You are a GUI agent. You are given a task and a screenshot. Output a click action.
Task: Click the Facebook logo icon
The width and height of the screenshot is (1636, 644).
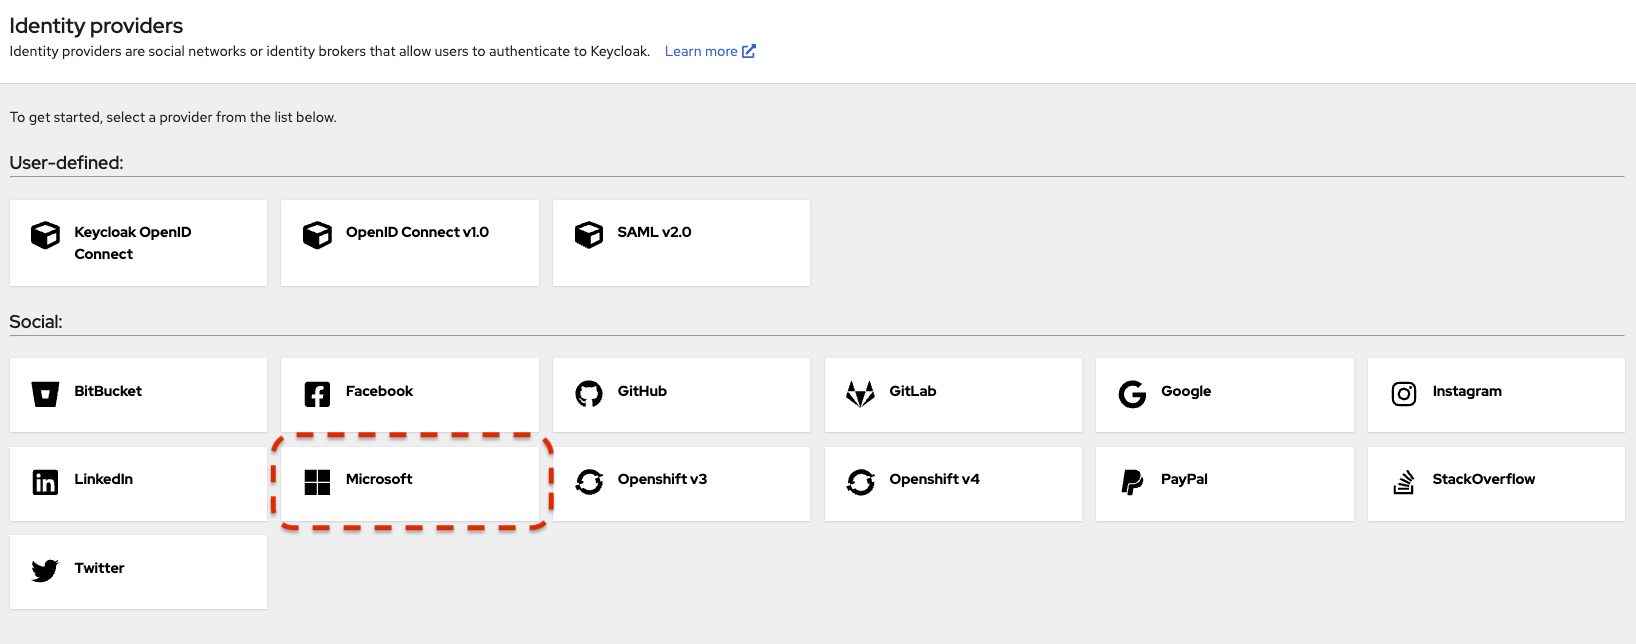click(317, 394)
